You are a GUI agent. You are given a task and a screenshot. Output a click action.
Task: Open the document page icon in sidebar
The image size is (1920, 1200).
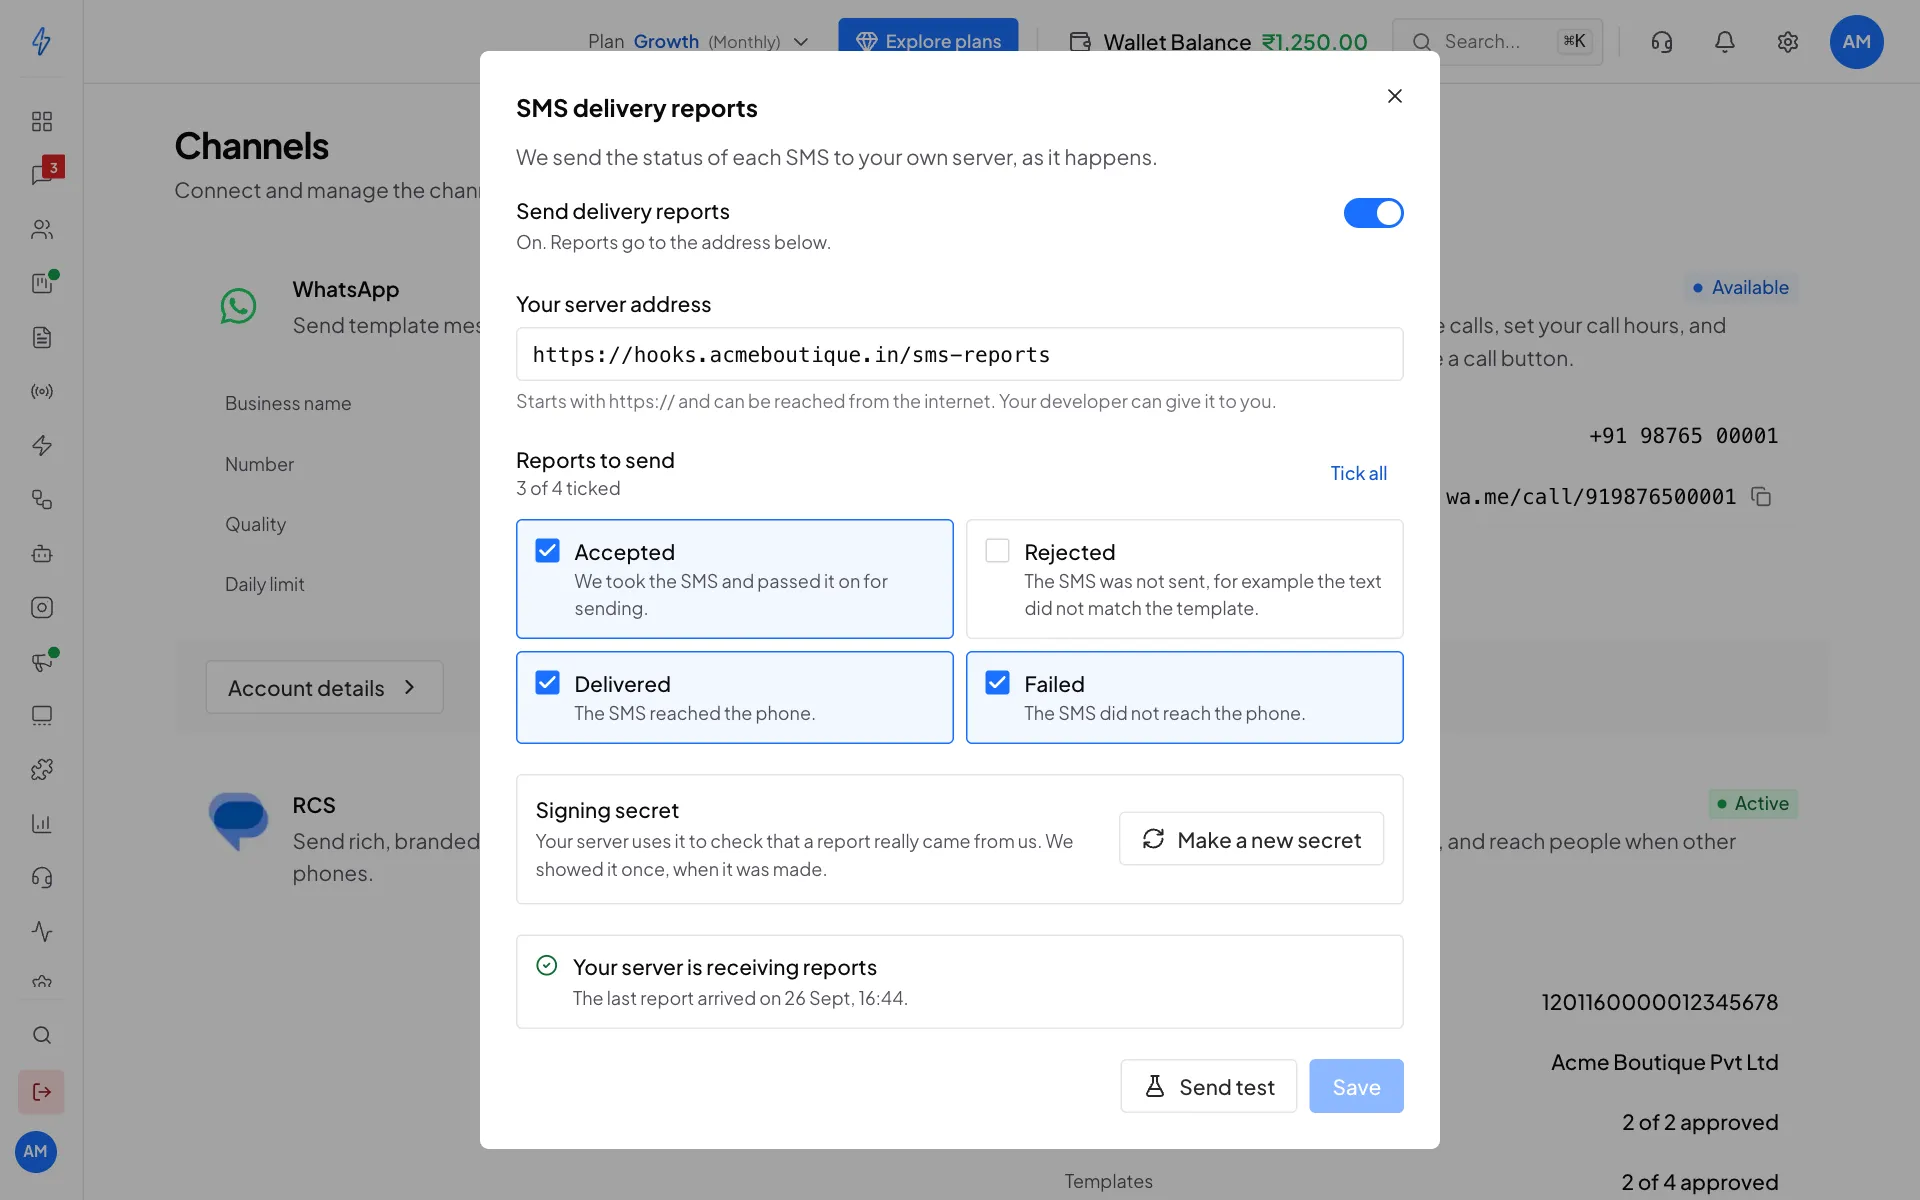coord(41,338)
